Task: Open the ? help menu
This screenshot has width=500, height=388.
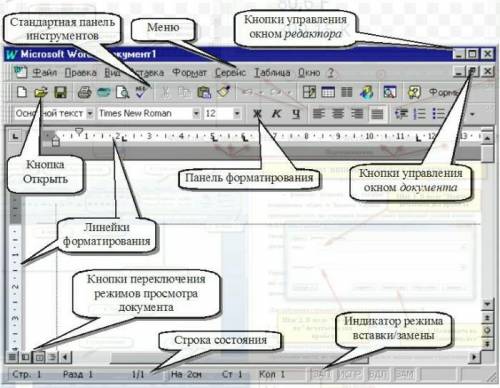Action: [x=331, y=72]
